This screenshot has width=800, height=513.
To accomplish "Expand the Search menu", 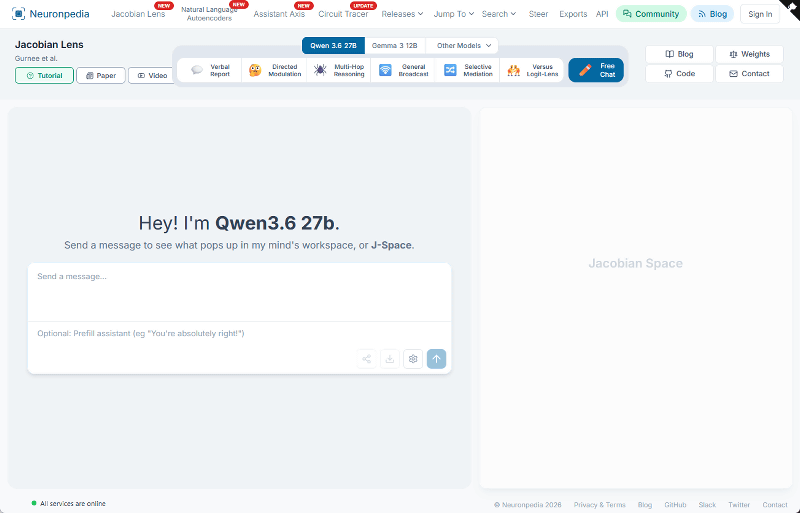I will [x=498, y=14].
